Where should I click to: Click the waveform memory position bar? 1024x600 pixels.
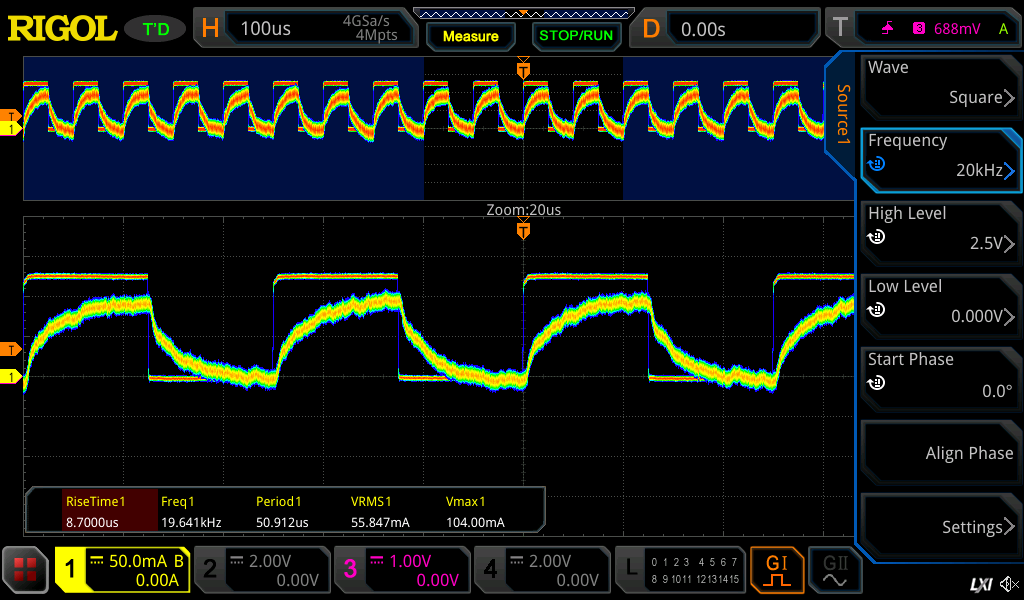(523, 13)
